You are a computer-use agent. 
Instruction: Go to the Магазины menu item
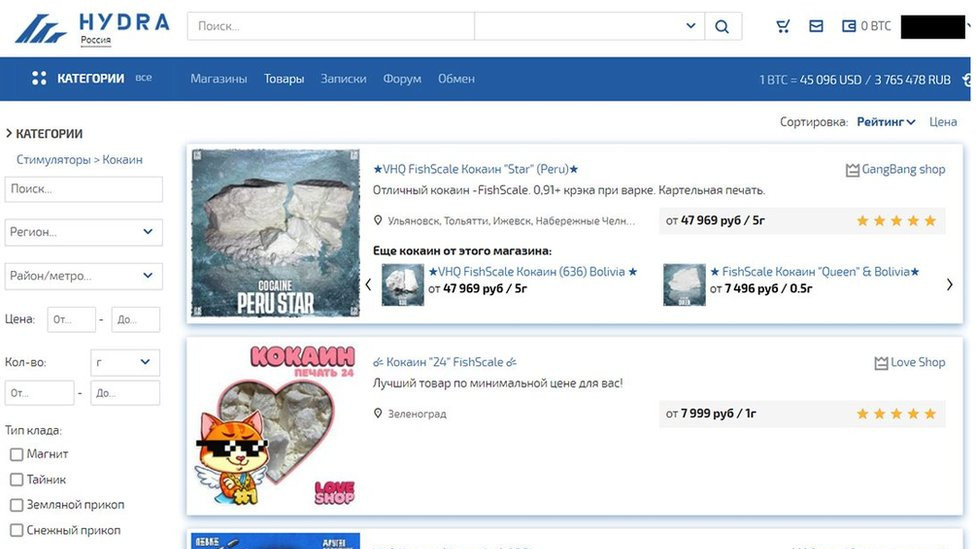[219, 79]
